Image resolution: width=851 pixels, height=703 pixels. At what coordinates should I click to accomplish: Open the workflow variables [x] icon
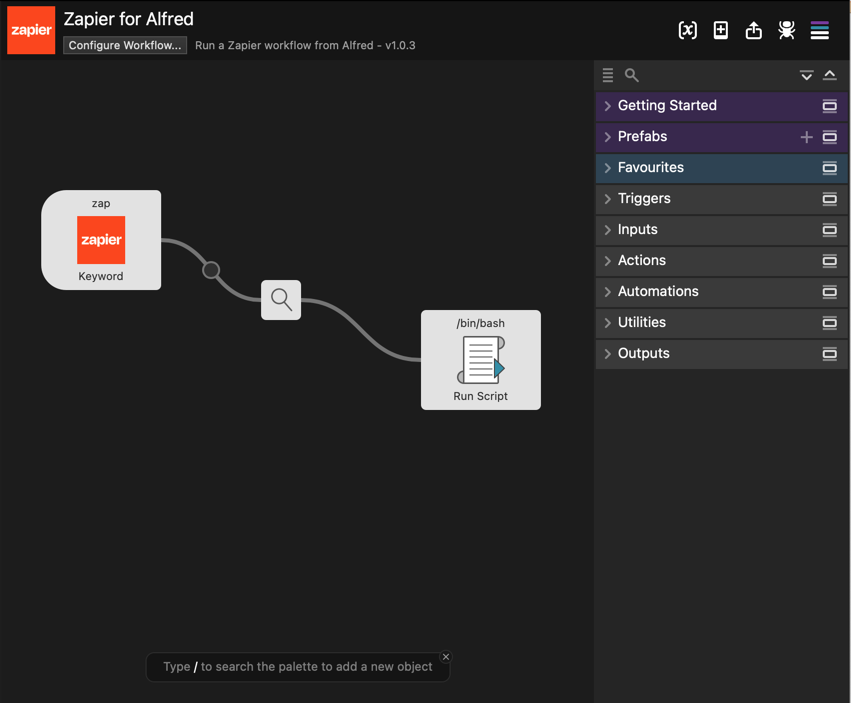(x=688, y=30)
